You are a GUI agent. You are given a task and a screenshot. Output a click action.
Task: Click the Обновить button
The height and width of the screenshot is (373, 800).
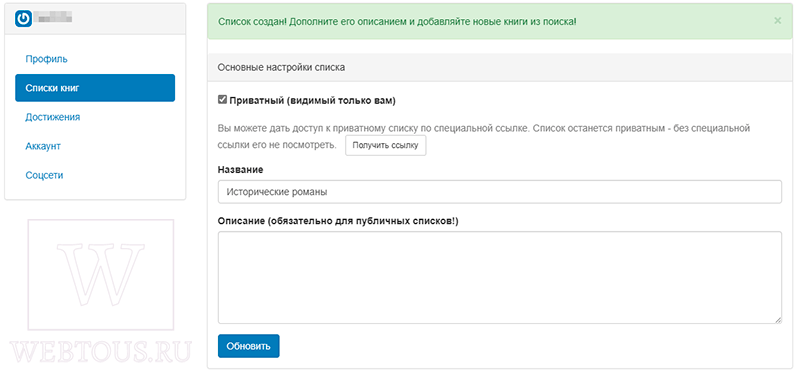[x=248, y=346]
